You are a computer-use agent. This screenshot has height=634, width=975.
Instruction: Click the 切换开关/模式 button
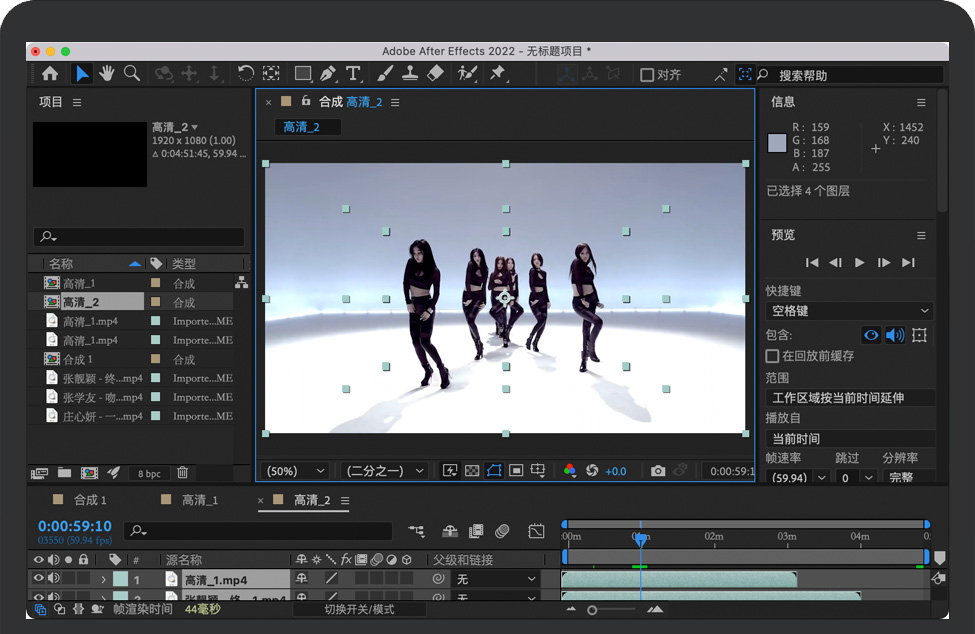[x=359, y=609]
